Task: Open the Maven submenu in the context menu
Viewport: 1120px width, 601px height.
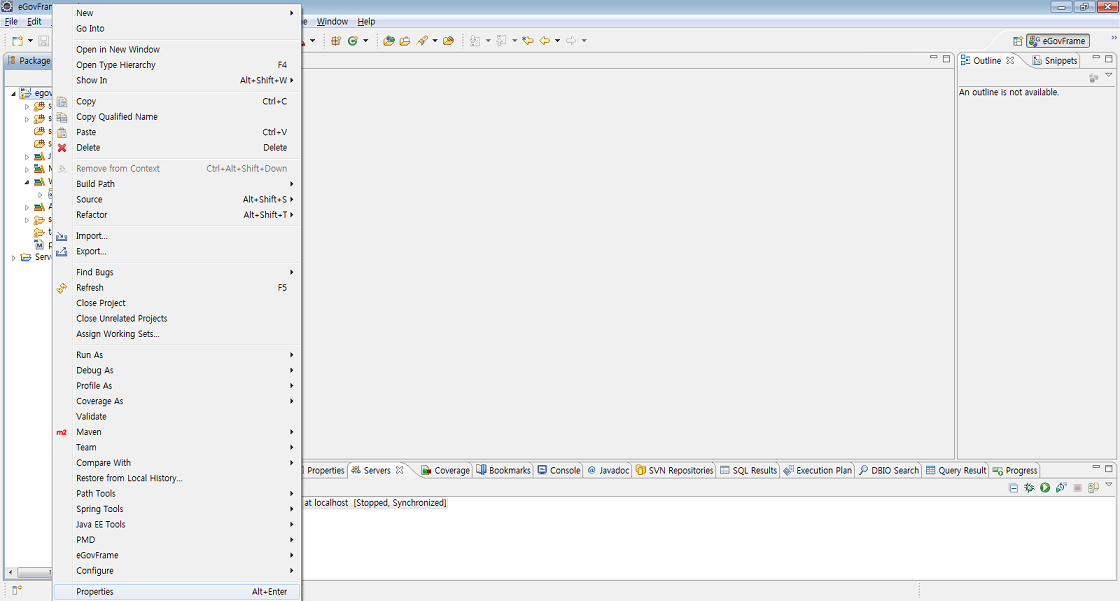Action: pos(89,432)
